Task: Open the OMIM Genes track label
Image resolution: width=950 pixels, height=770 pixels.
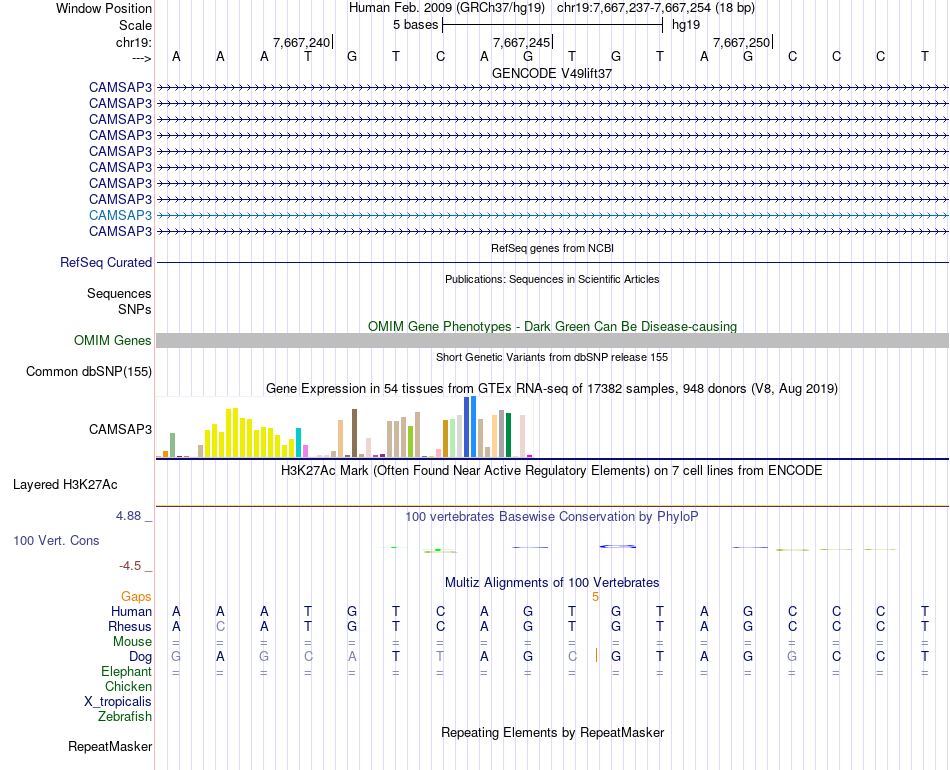Action: (112, 340)
